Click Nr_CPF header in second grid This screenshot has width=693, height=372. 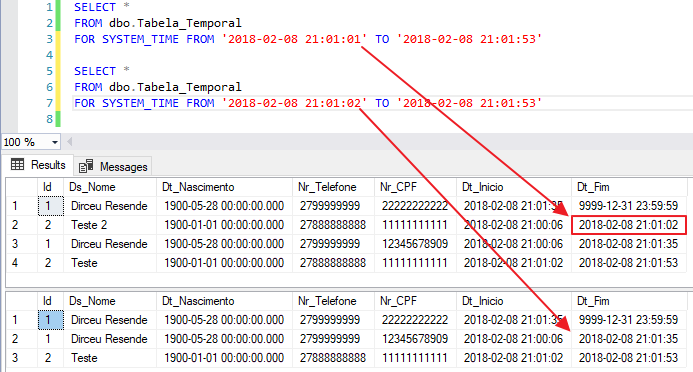tap(415, 301)
